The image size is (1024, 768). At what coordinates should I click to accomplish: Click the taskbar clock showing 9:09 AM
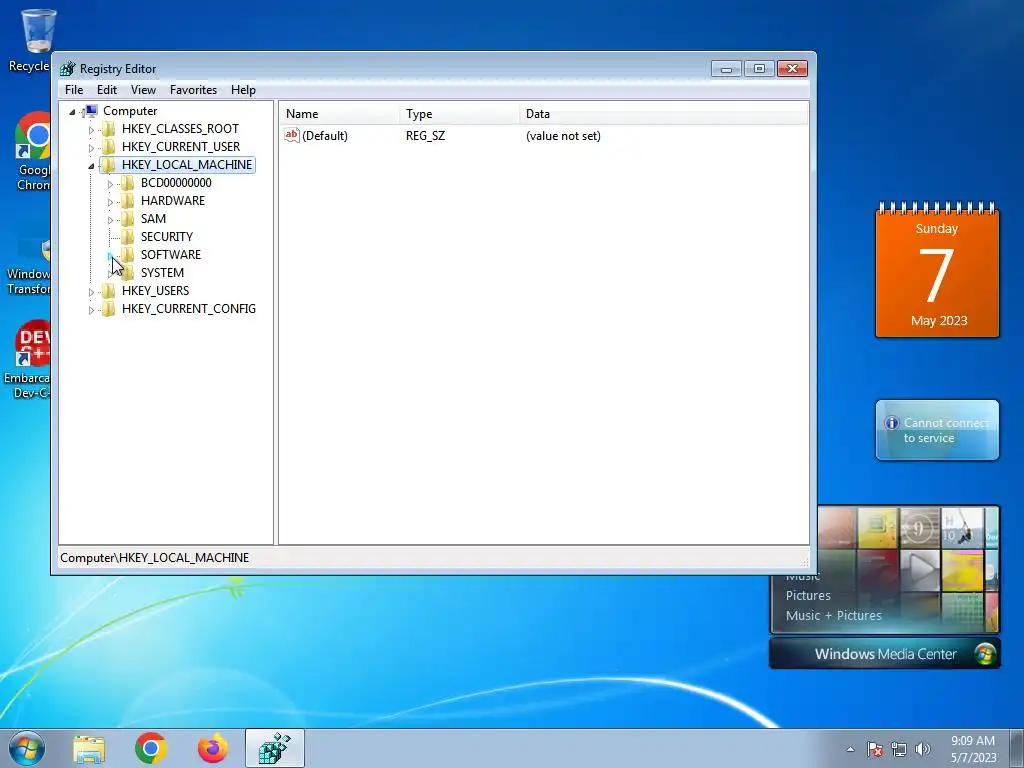973,749
